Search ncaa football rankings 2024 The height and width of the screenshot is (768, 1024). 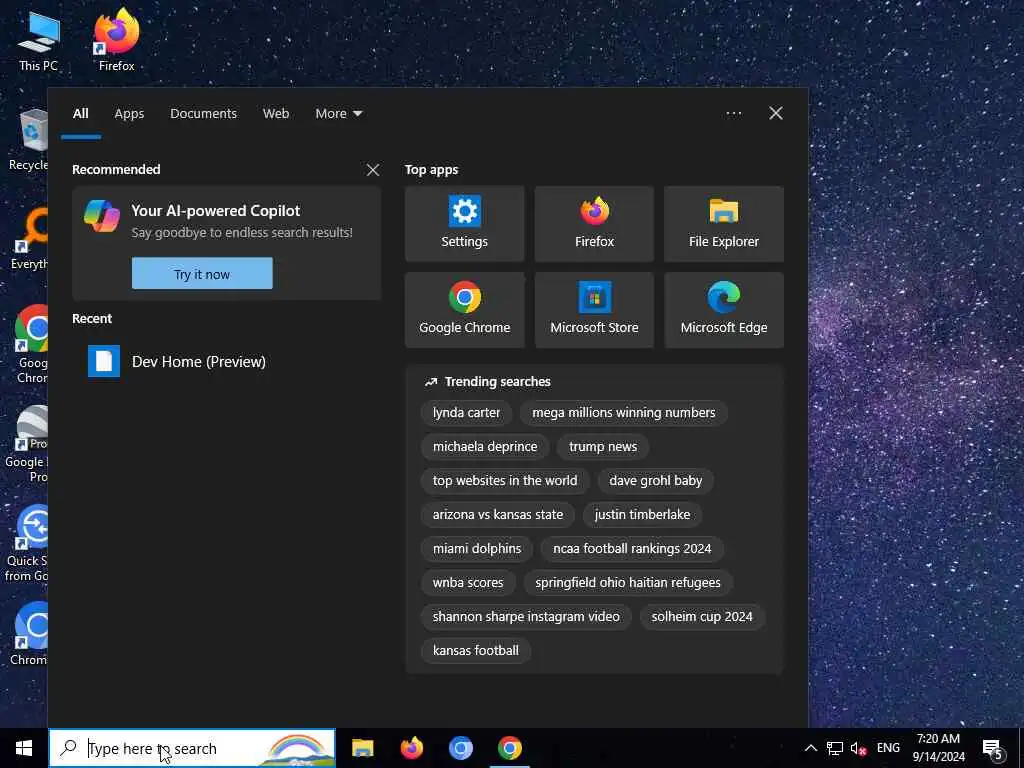pos(632,549)
